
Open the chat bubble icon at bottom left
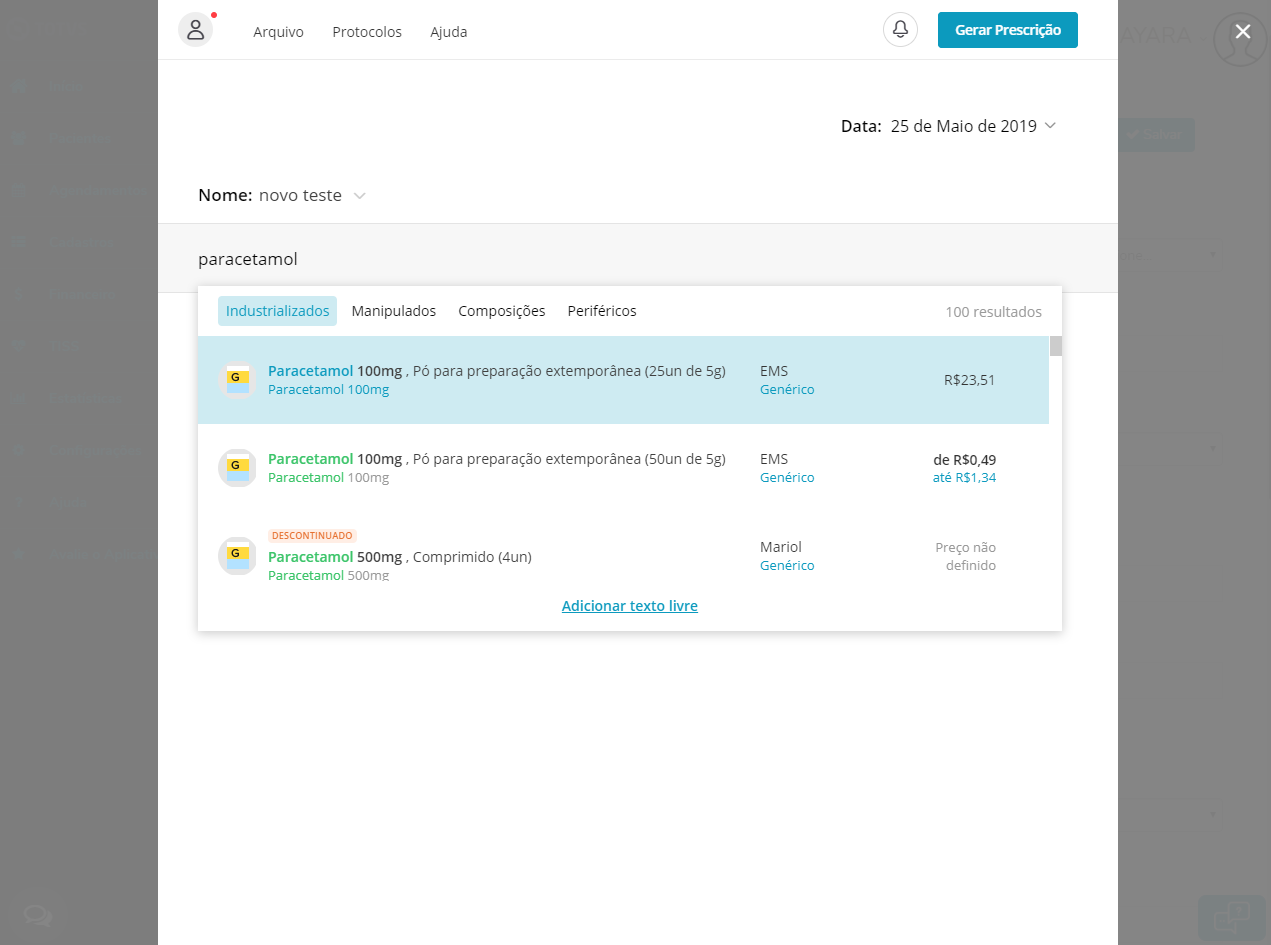[38, 914]
